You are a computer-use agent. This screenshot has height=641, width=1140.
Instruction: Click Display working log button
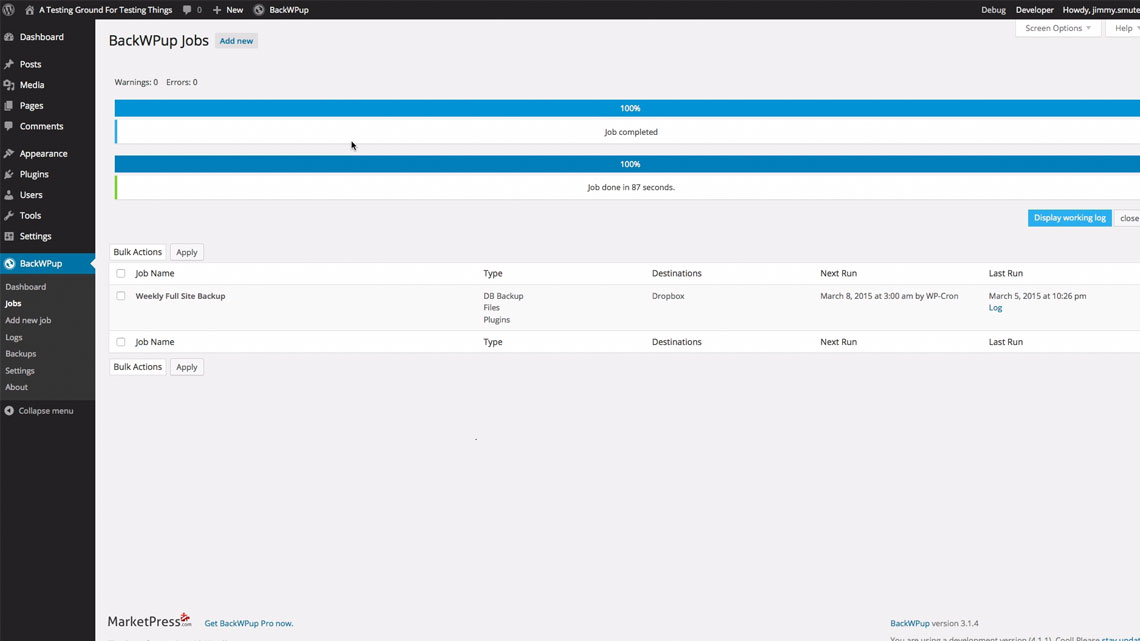pyautogui.click(x=1069, y=218)
